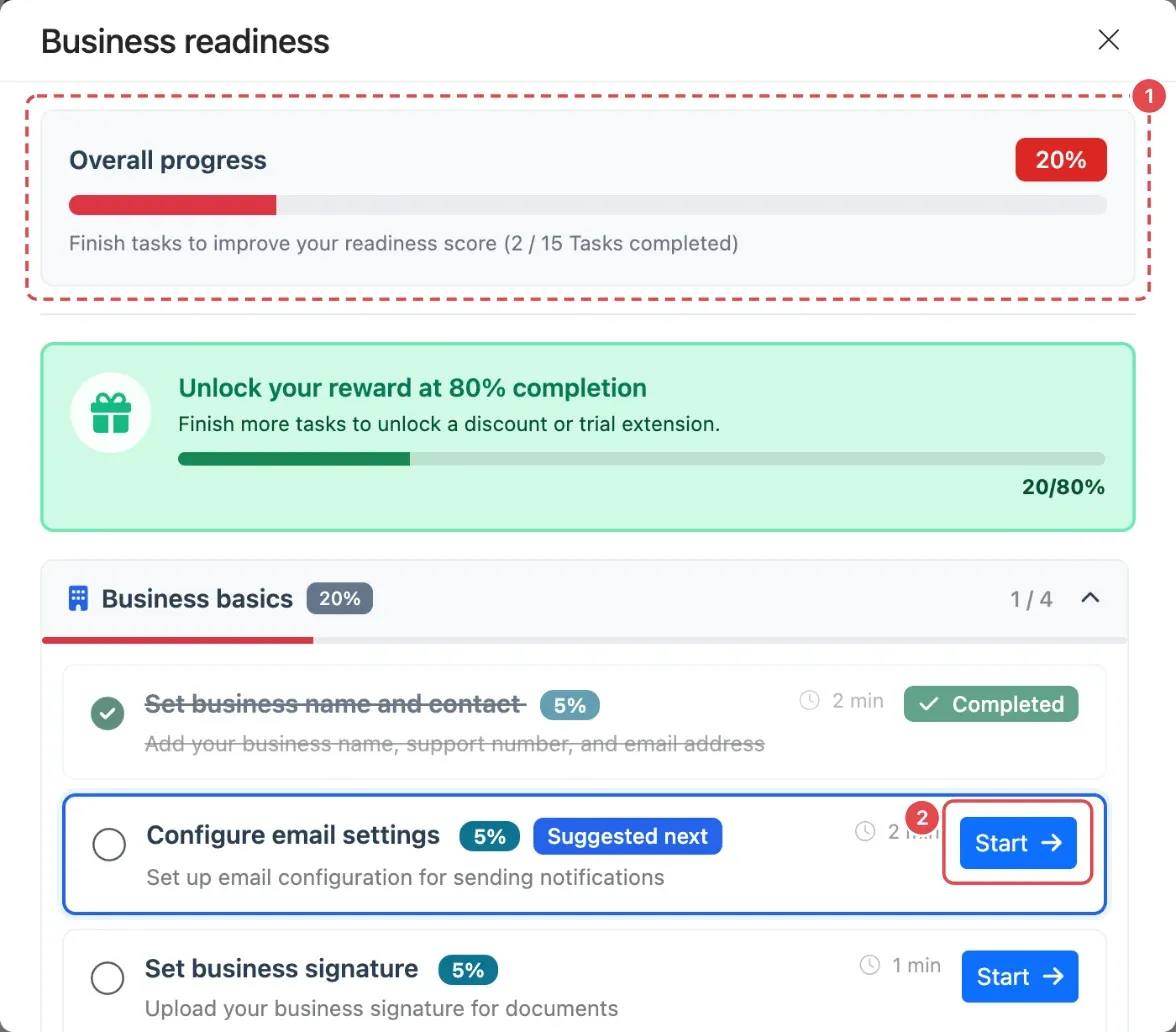Click the Overall progress bar
This screenshot has height=1032, width=1176.
(x=587, y=205)
